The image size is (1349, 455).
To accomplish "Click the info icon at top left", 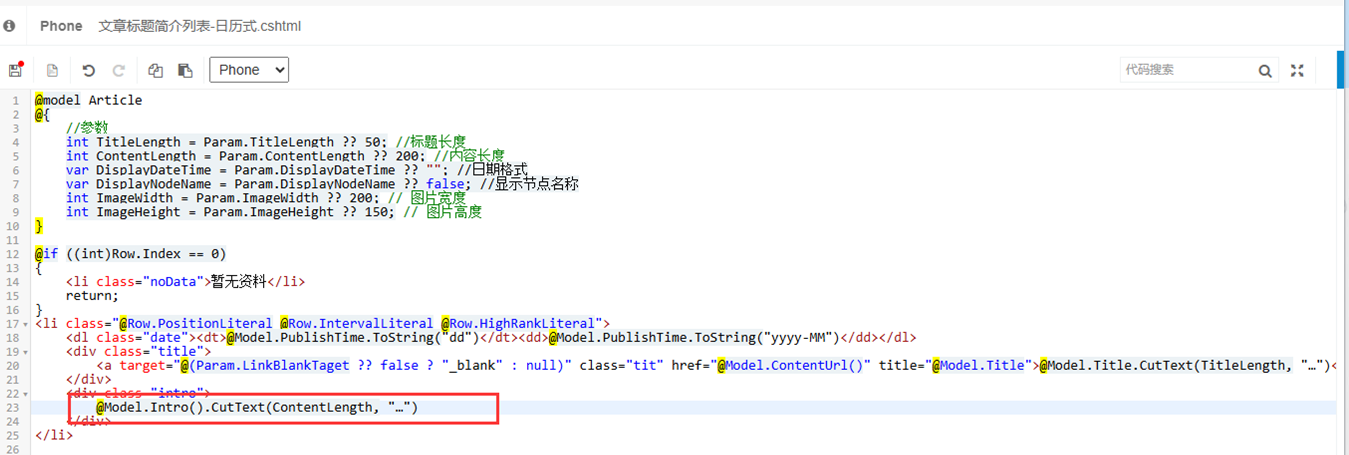I will [x=9, y=26].
